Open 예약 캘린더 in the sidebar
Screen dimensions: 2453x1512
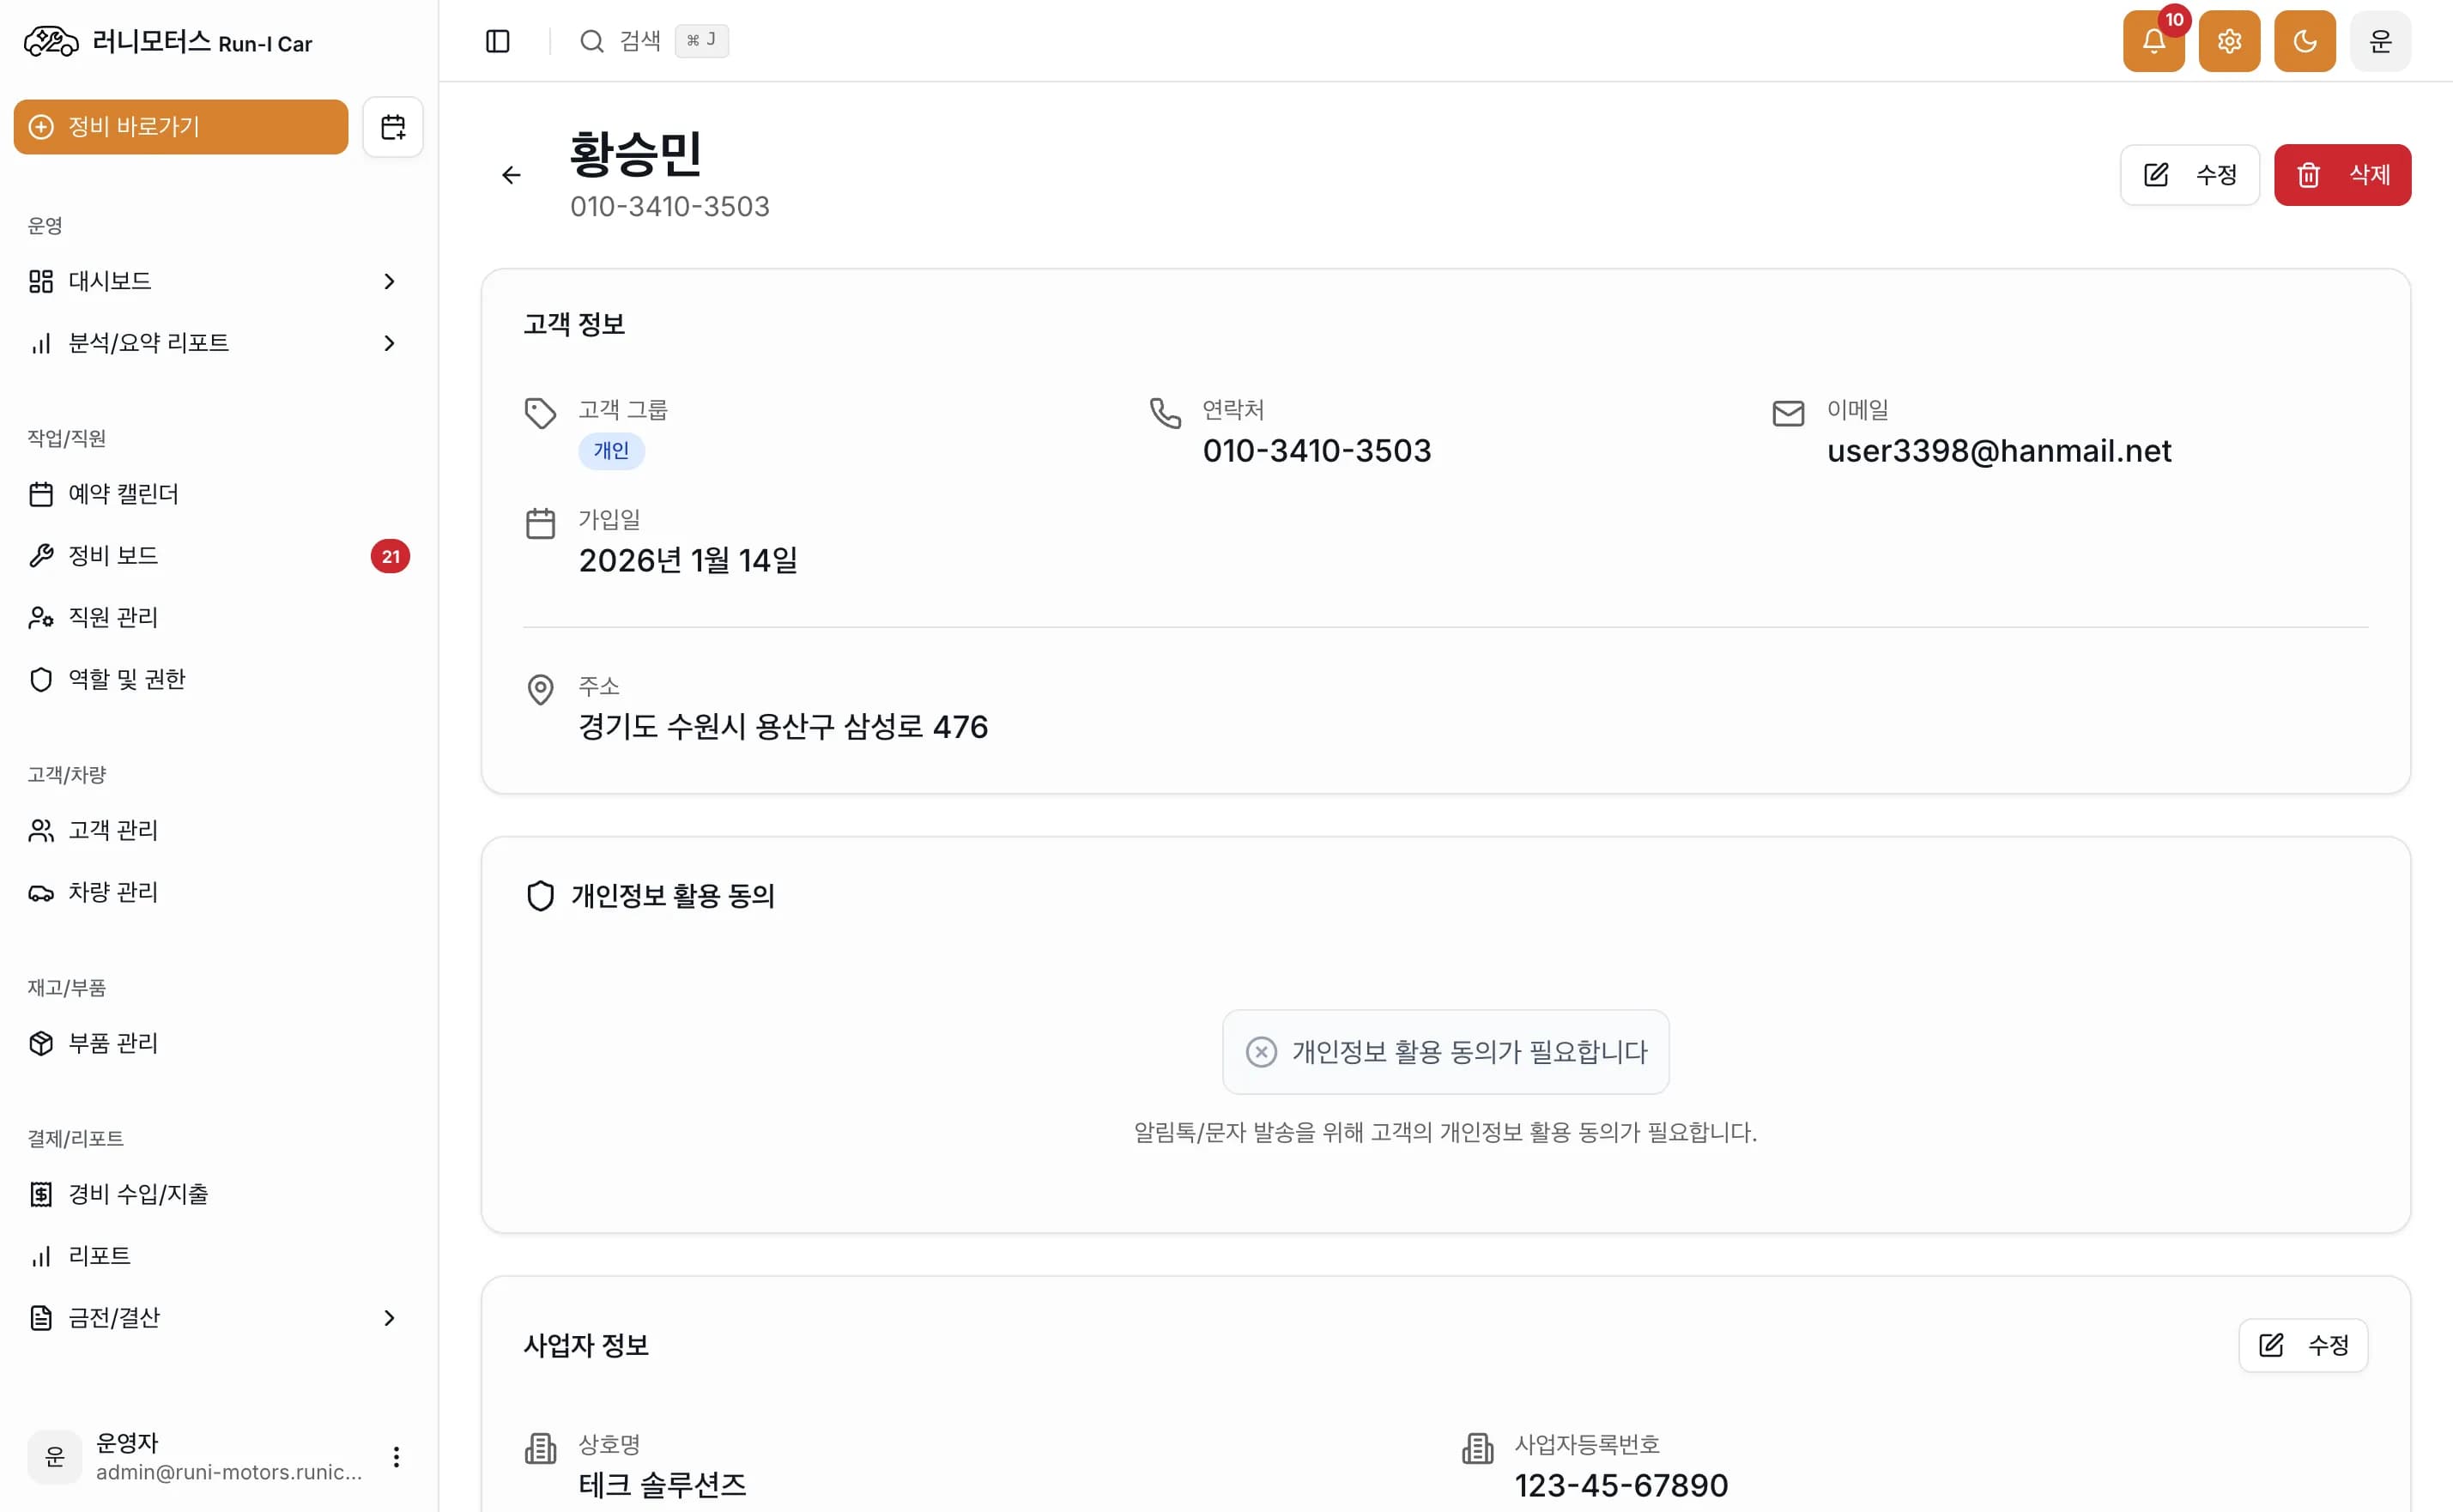coord(123,494)
